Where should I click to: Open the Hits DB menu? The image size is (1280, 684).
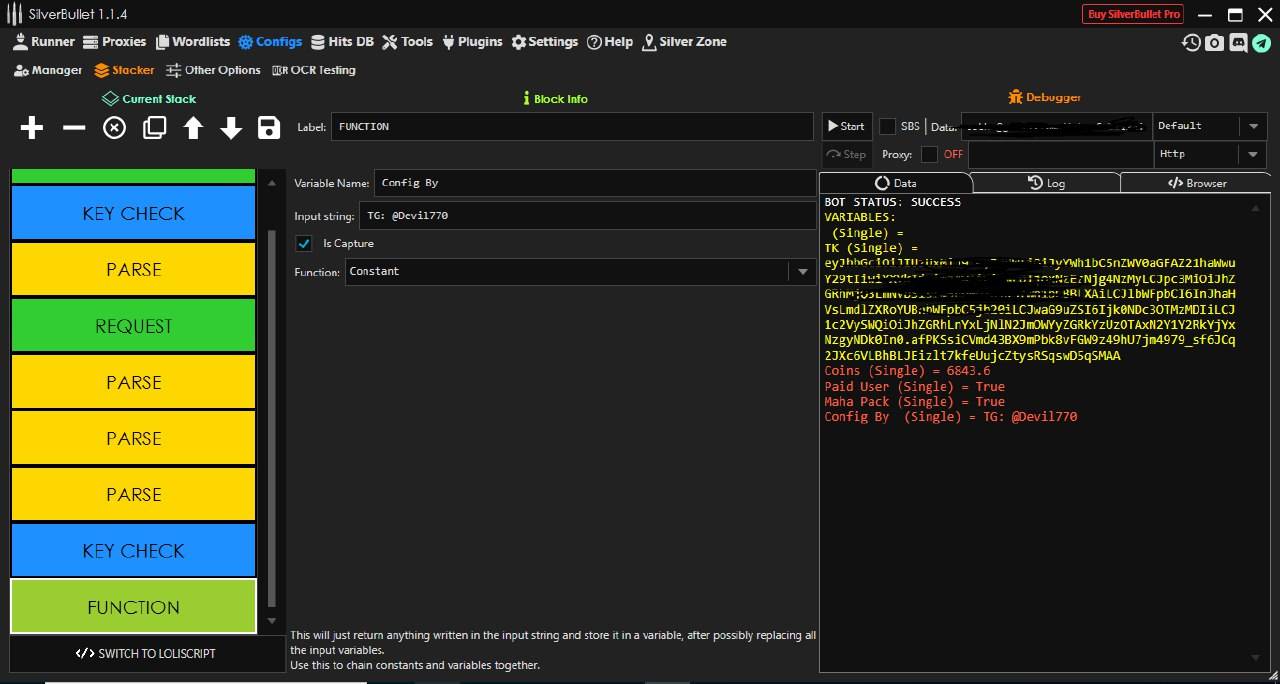pos(342,42)
